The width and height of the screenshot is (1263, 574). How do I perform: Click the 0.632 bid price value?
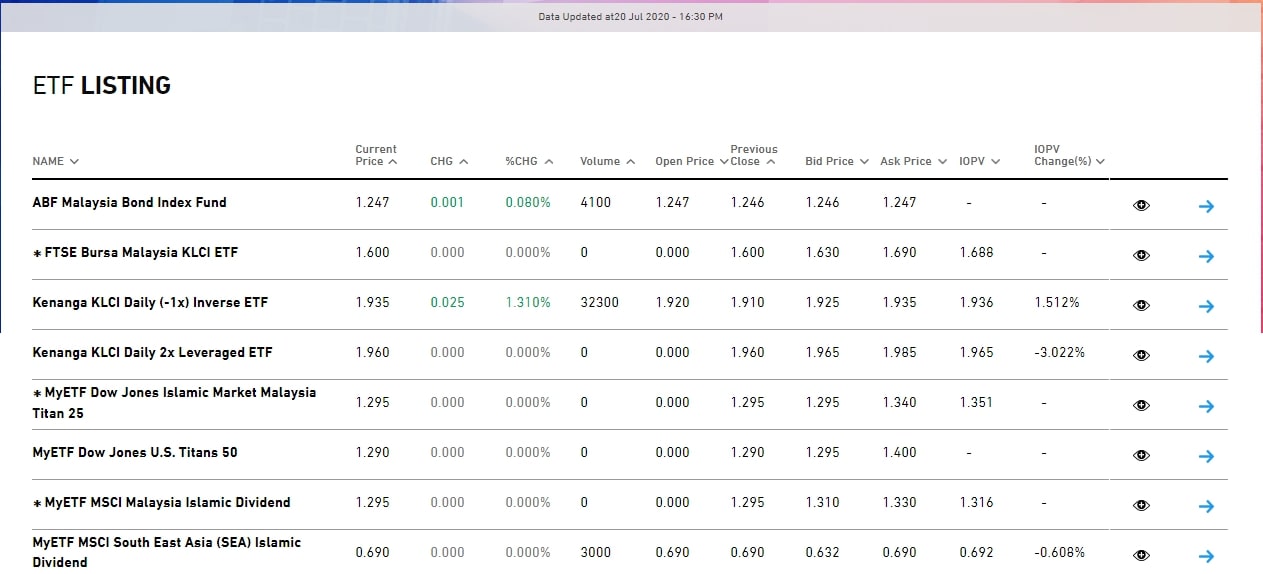pyautogui.click(x=822, y=552)
